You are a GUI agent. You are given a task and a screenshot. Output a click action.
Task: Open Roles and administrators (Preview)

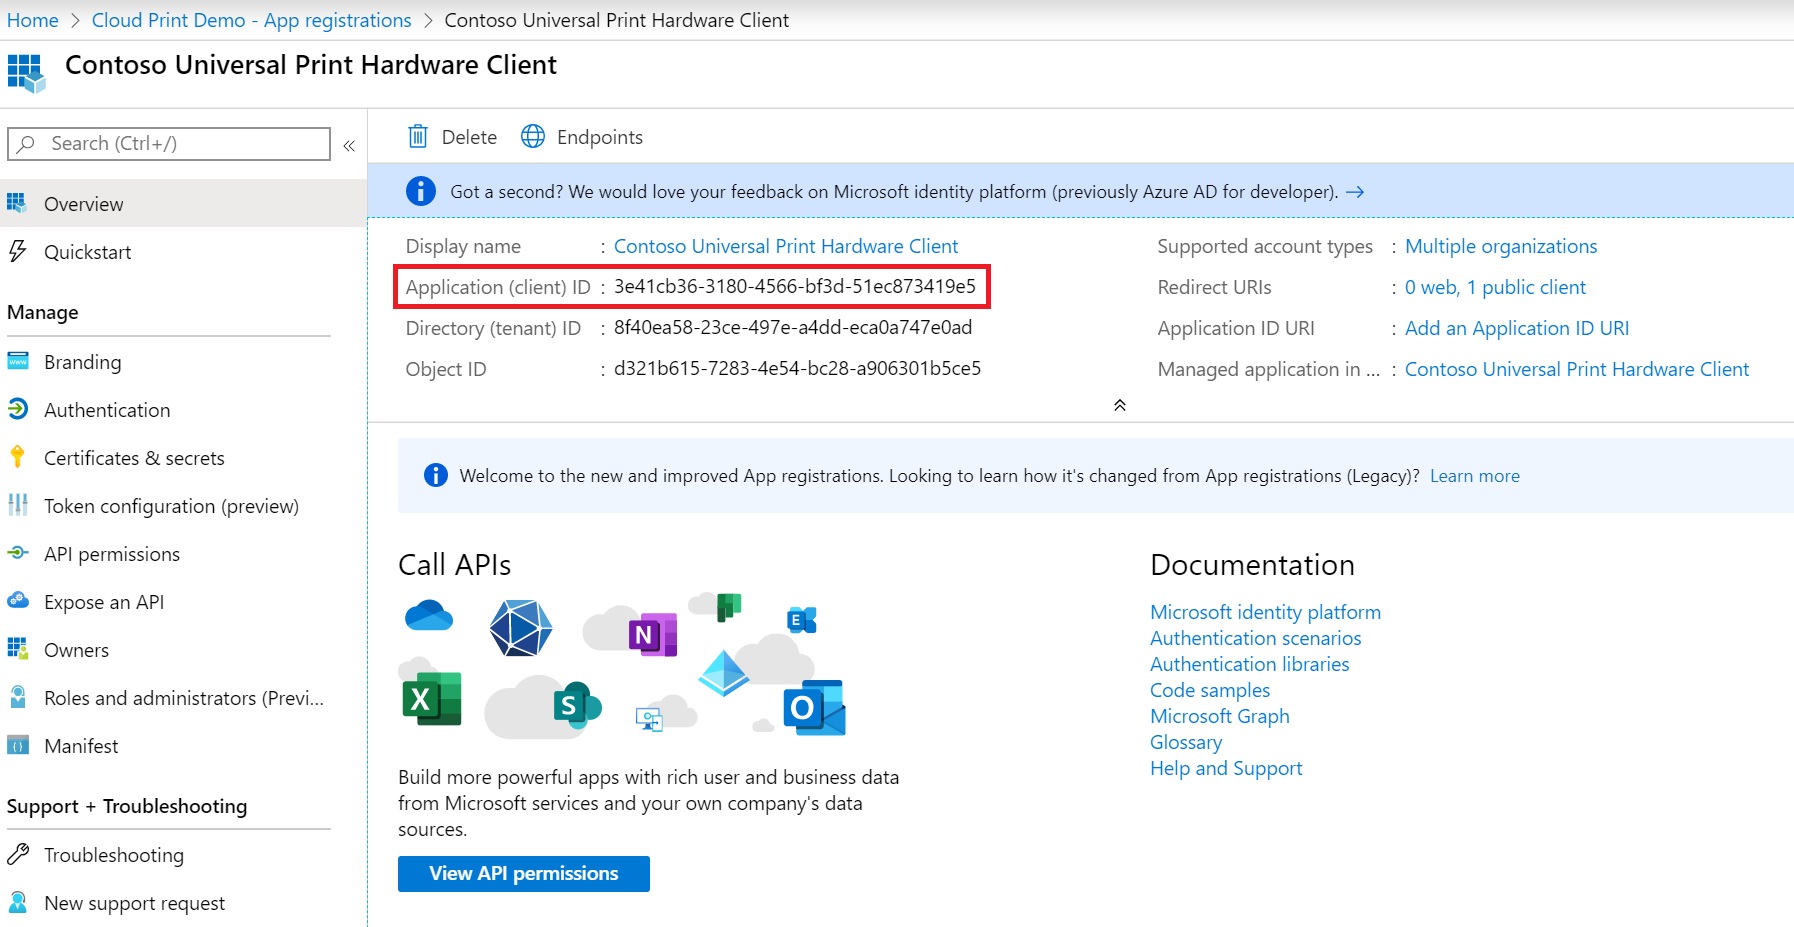183,697
